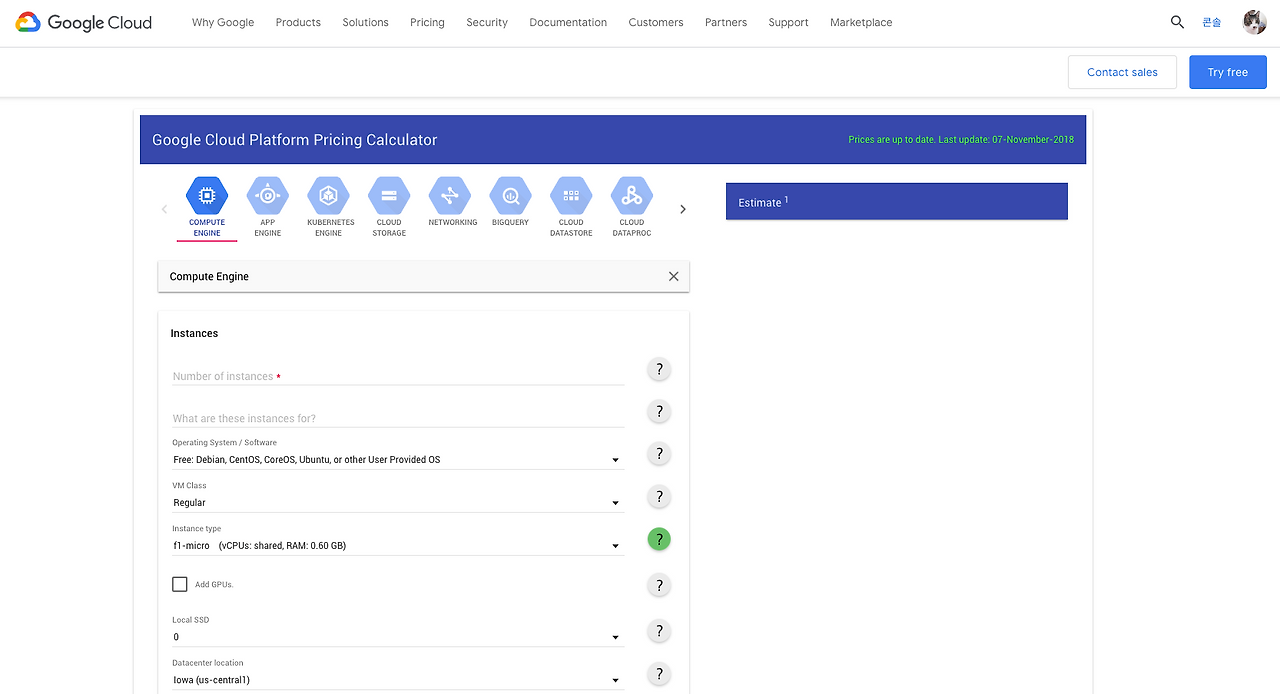Open the Documentation menu item
This screenshot has width=1280, height=694.
pyautogui.click(x=568, y=22)
